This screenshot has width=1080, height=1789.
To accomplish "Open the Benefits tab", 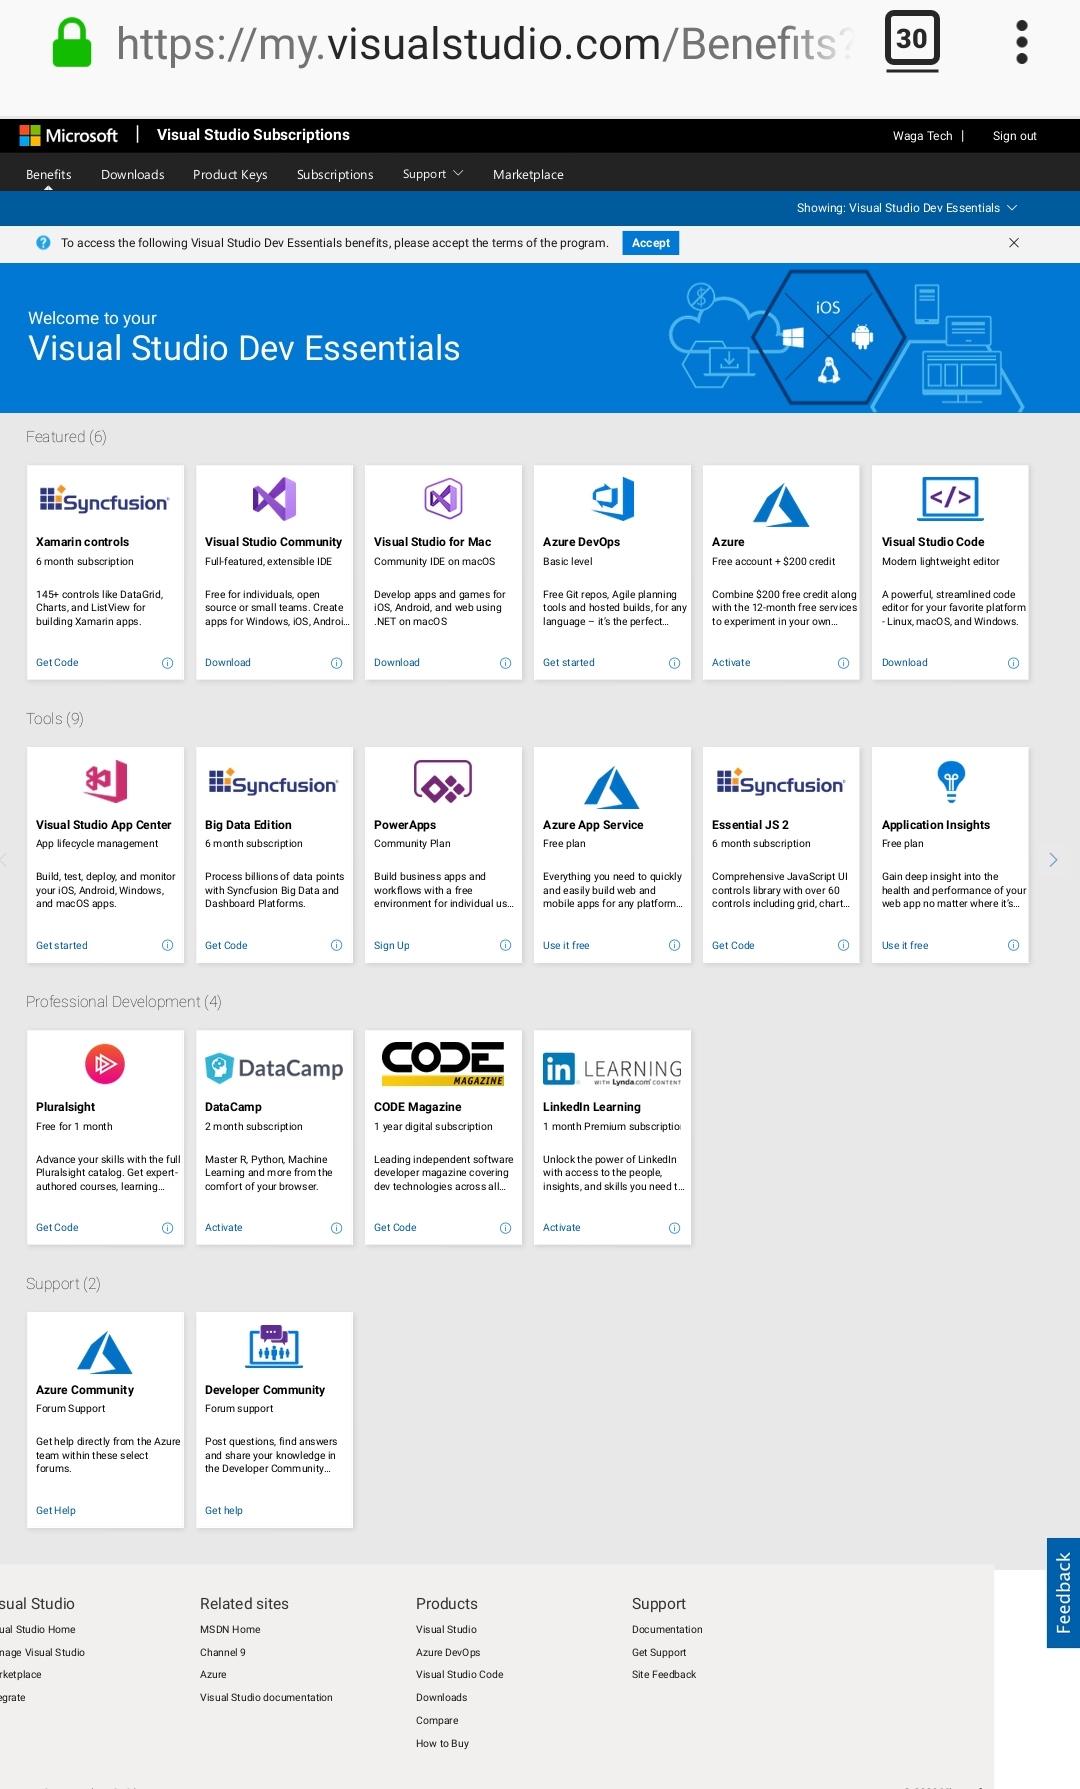I will [49, 174].
